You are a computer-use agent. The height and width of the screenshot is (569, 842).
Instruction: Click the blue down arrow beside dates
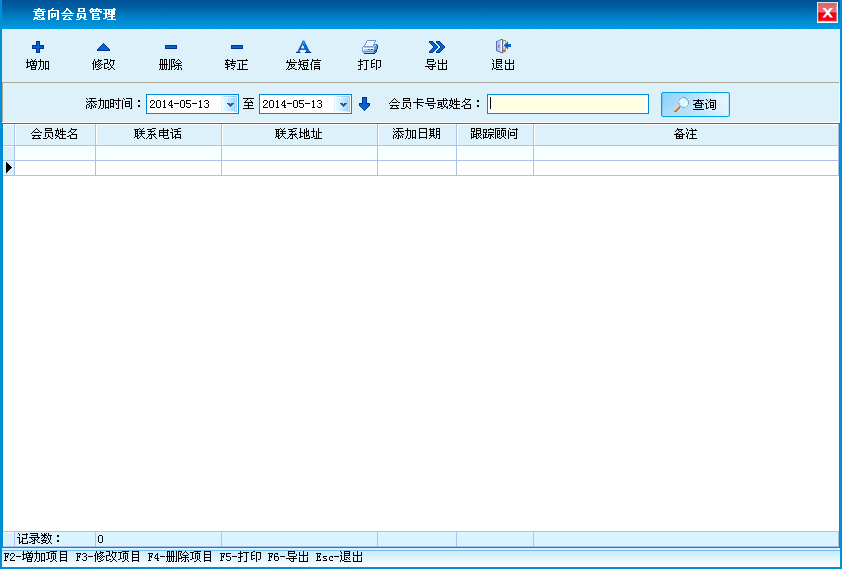tap(364, 104)
